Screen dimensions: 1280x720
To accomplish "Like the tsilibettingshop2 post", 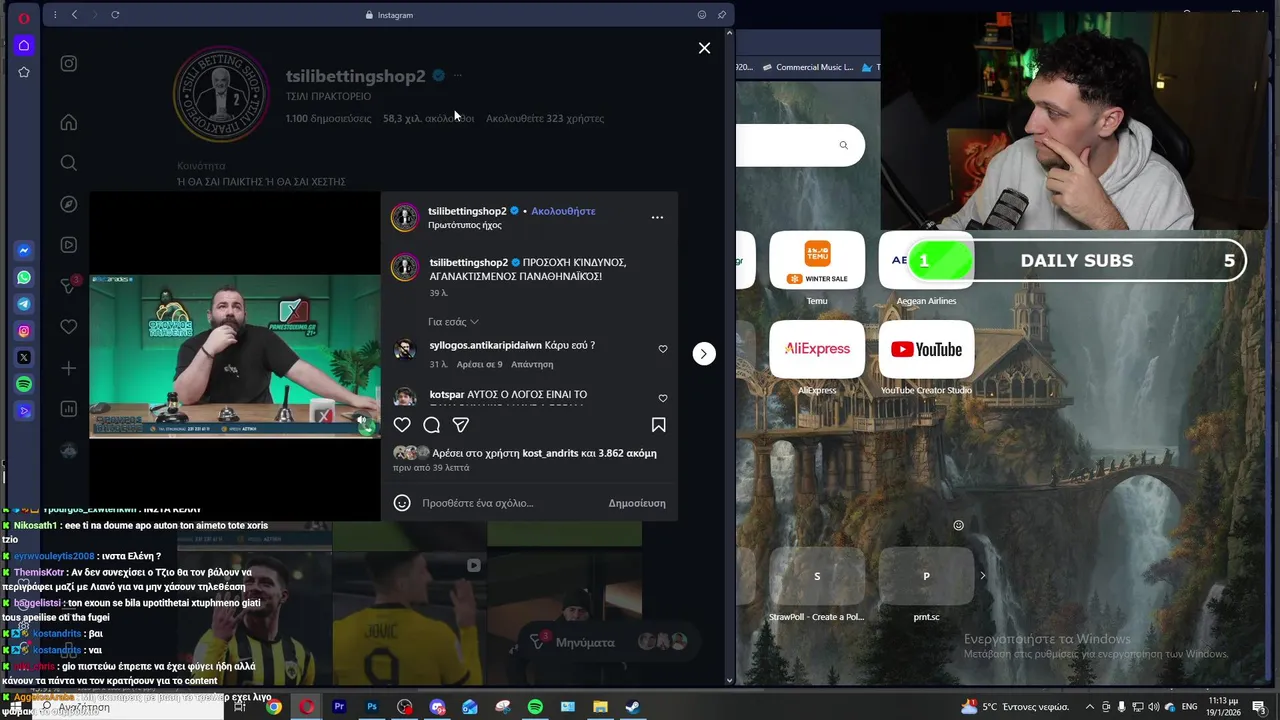I will coord(402,425).
